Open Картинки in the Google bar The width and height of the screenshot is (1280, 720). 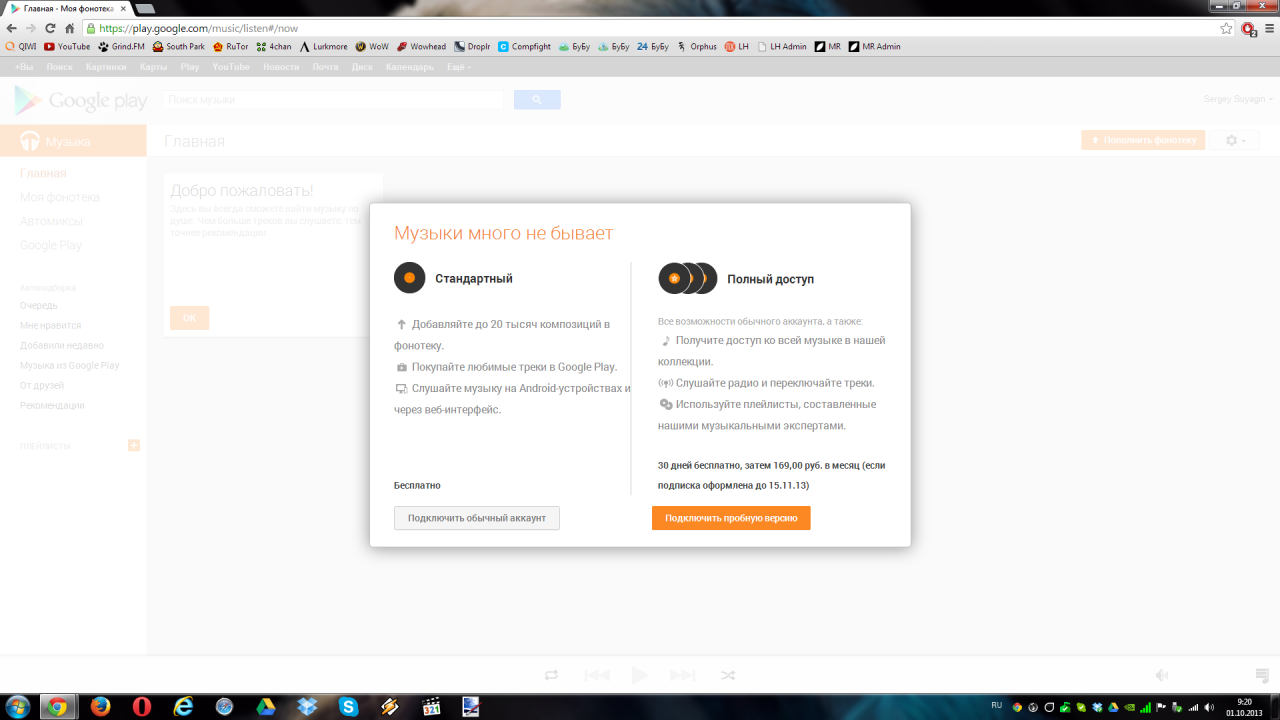(x=106, y=67)
